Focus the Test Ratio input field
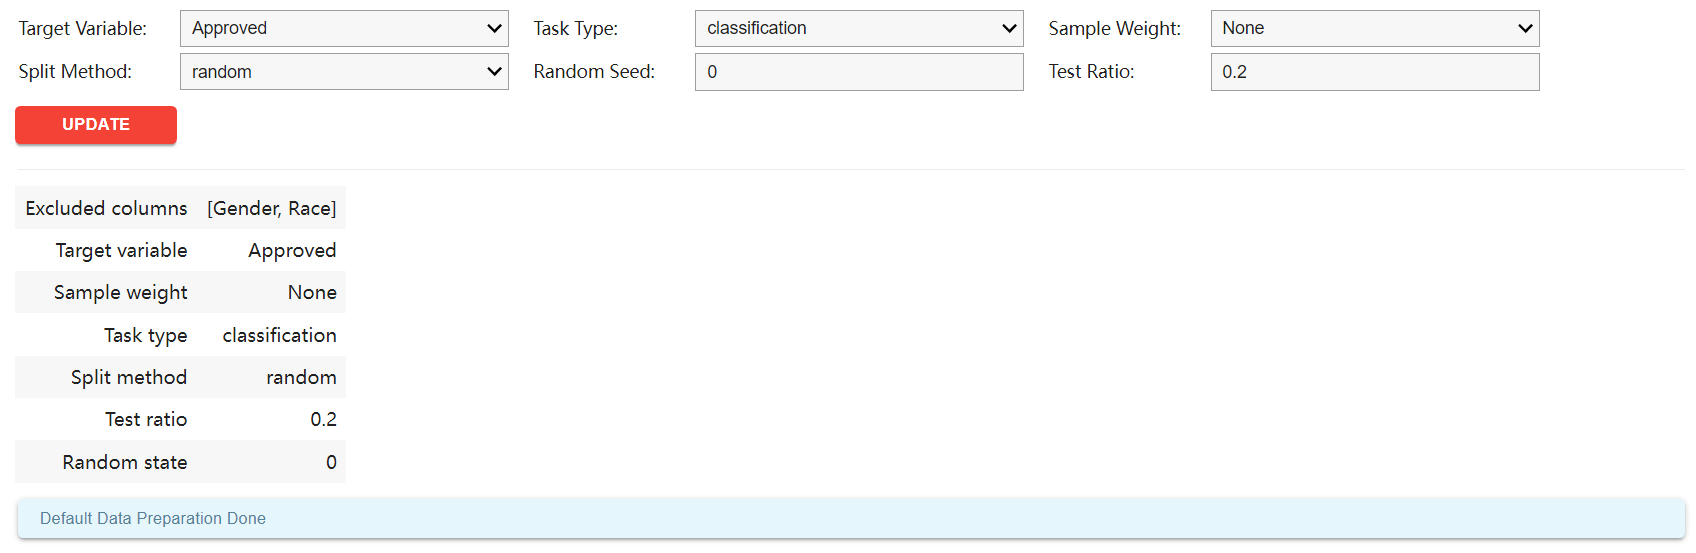1696x553 pixels. pos(1374,72)
